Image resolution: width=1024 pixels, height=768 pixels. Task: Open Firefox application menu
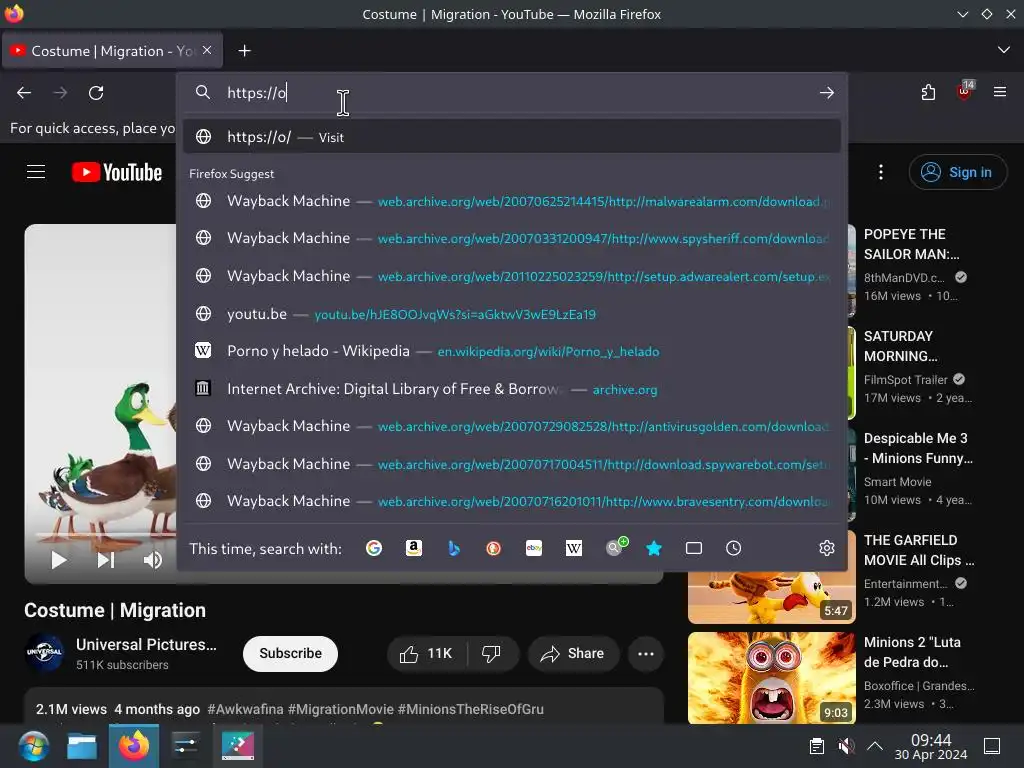1000,92
